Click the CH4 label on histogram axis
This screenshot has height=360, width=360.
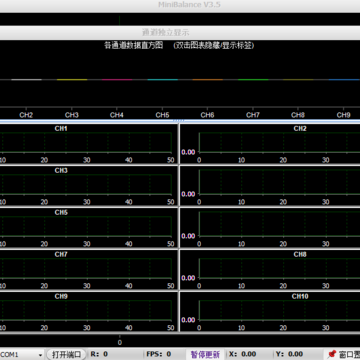point(117,115)
